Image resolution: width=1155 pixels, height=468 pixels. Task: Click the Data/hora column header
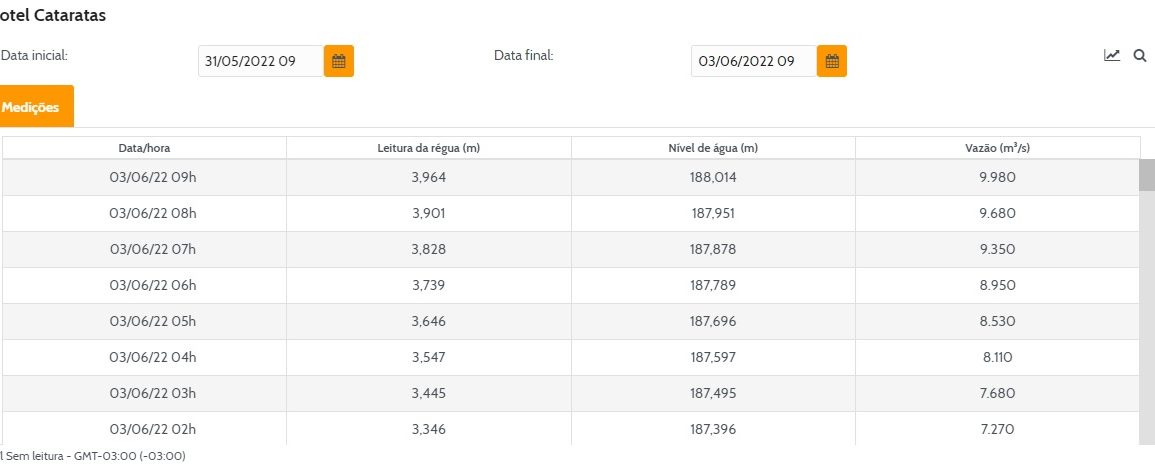coord(144,148)
